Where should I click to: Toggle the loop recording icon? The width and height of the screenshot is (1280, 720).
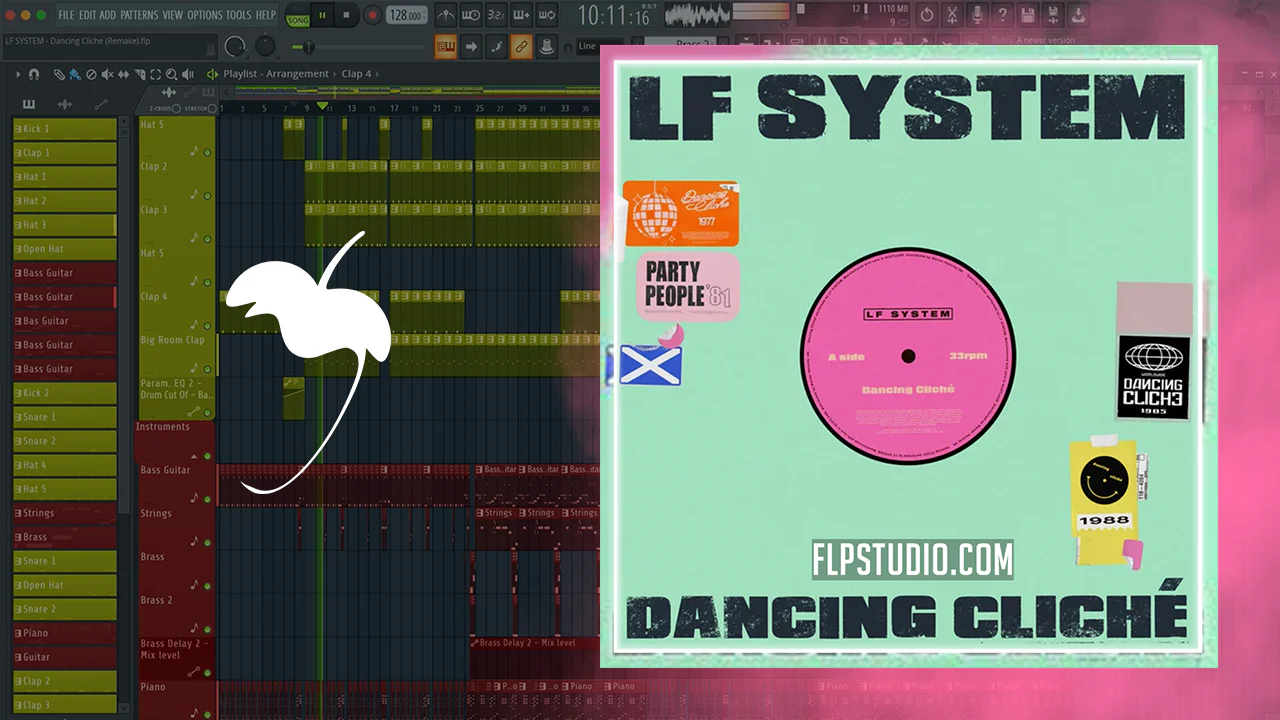point(546,15)
